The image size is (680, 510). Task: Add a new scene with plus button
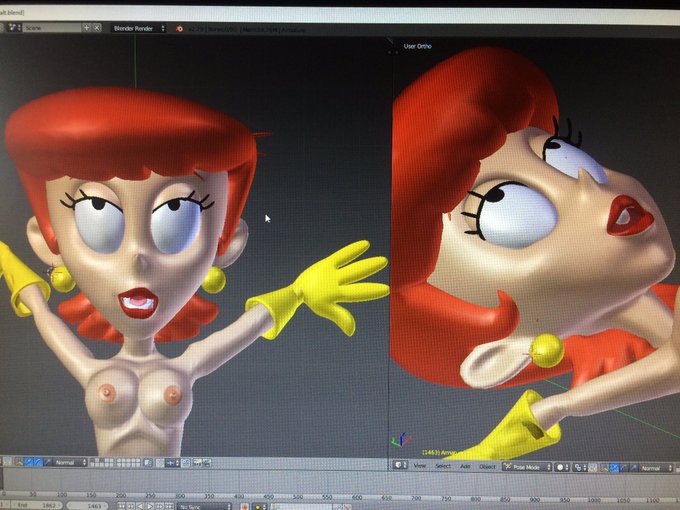click(86, 28)
